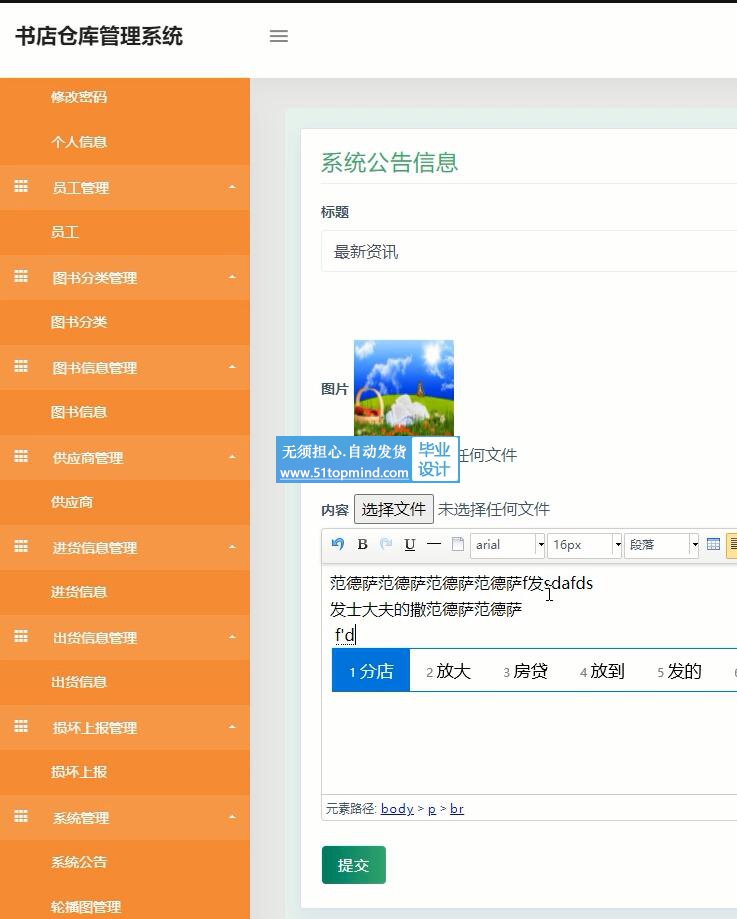This screenshot has height=919, width=737.
Task: Click grid icon beside 损坏上报管理
Action: [x=21, y=727]
